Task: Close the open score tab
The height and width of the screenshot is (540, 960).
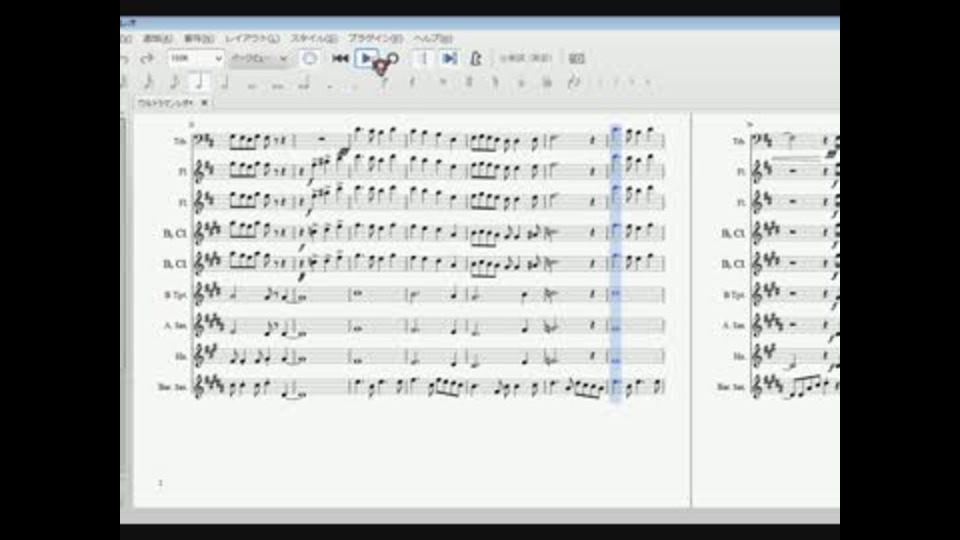Action: (x=204, y=103)
